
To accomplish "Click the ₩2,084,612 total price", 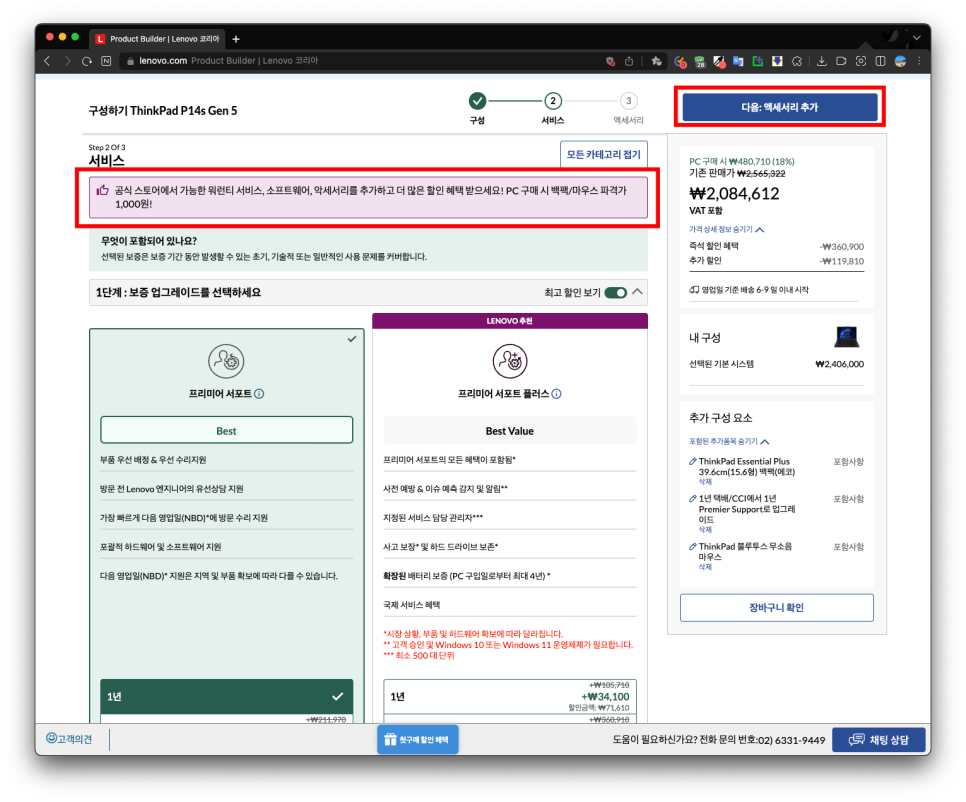I will point(734,193).
